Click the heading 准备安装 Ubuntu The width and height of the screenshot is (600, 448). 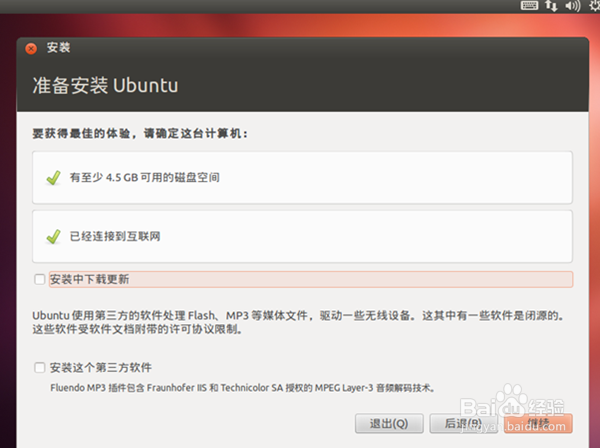pos(105,85)
